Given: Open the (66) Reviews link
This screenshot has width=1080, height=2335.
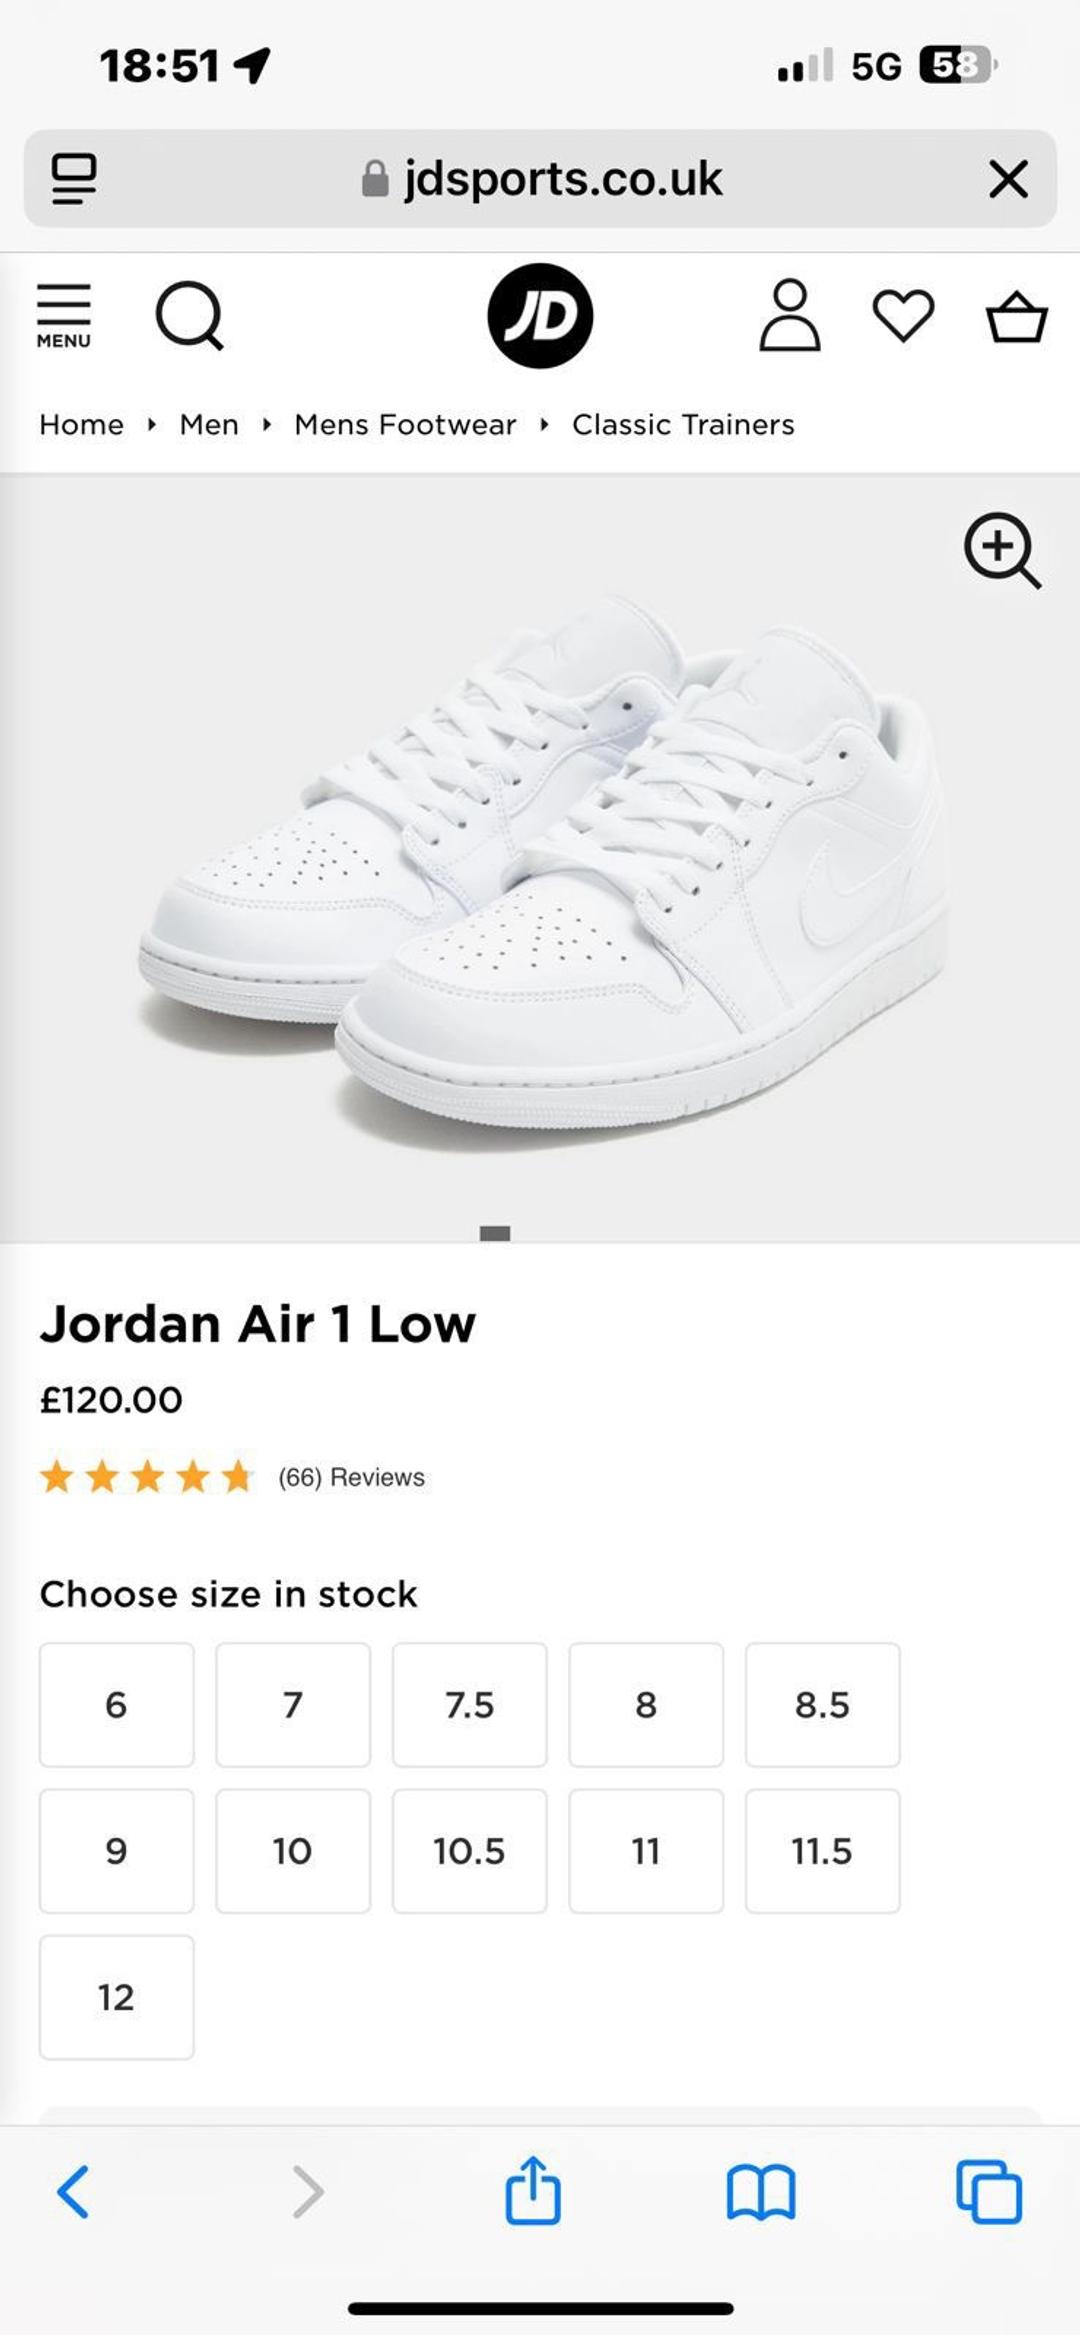Looking at the screenshot, I should [351, 1477].
